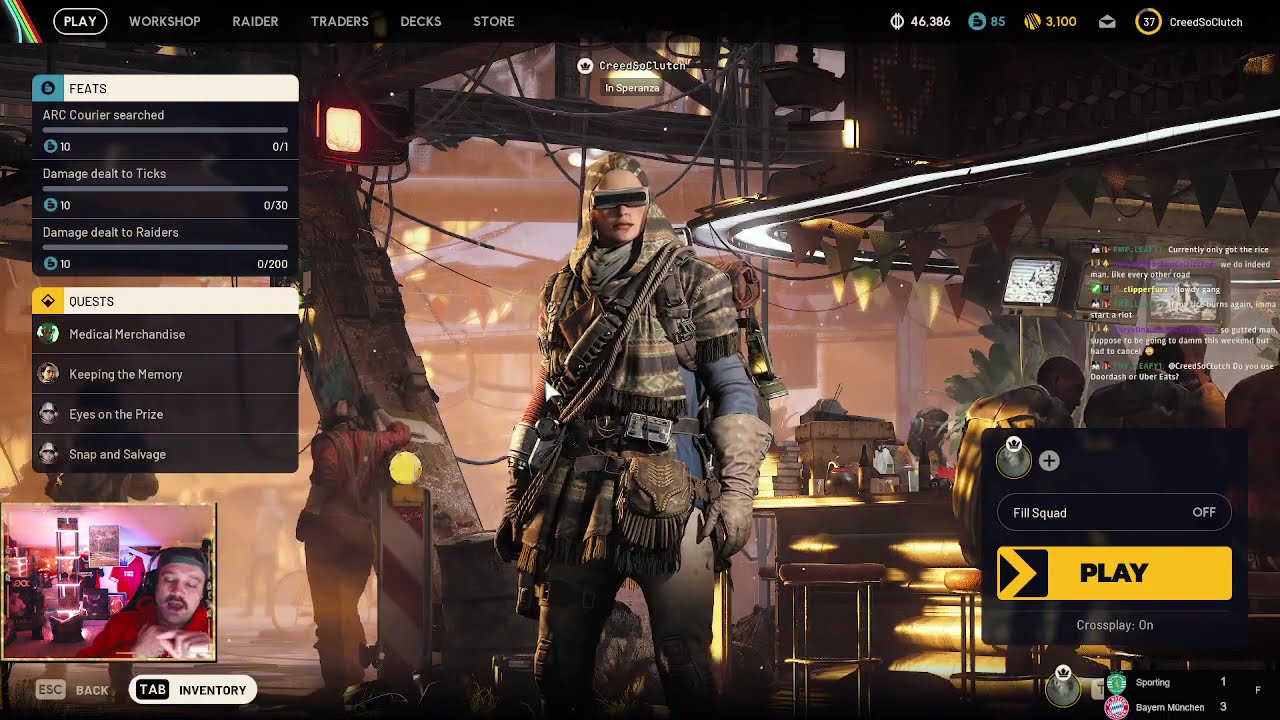The width and height of the screenshot is (1280, 720).
Task: Click the "Bayern München" team name
Action: pyautogui.click(x=1169, y=708)
